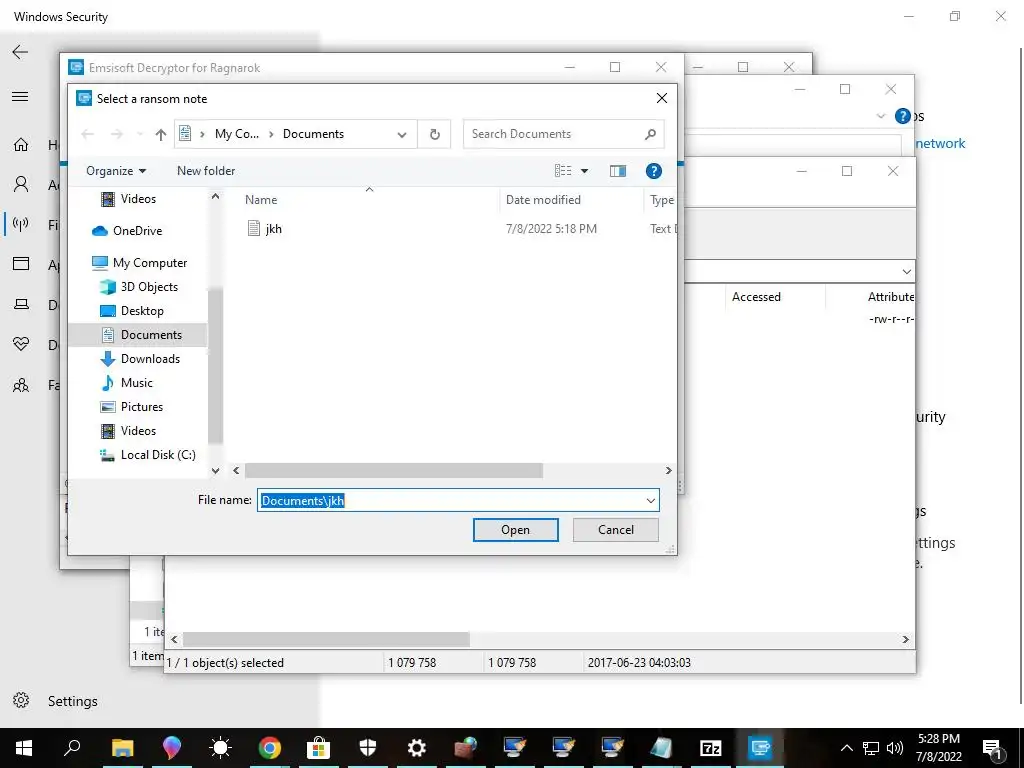Open Google Chrome from taskbar

coord(269,748)
